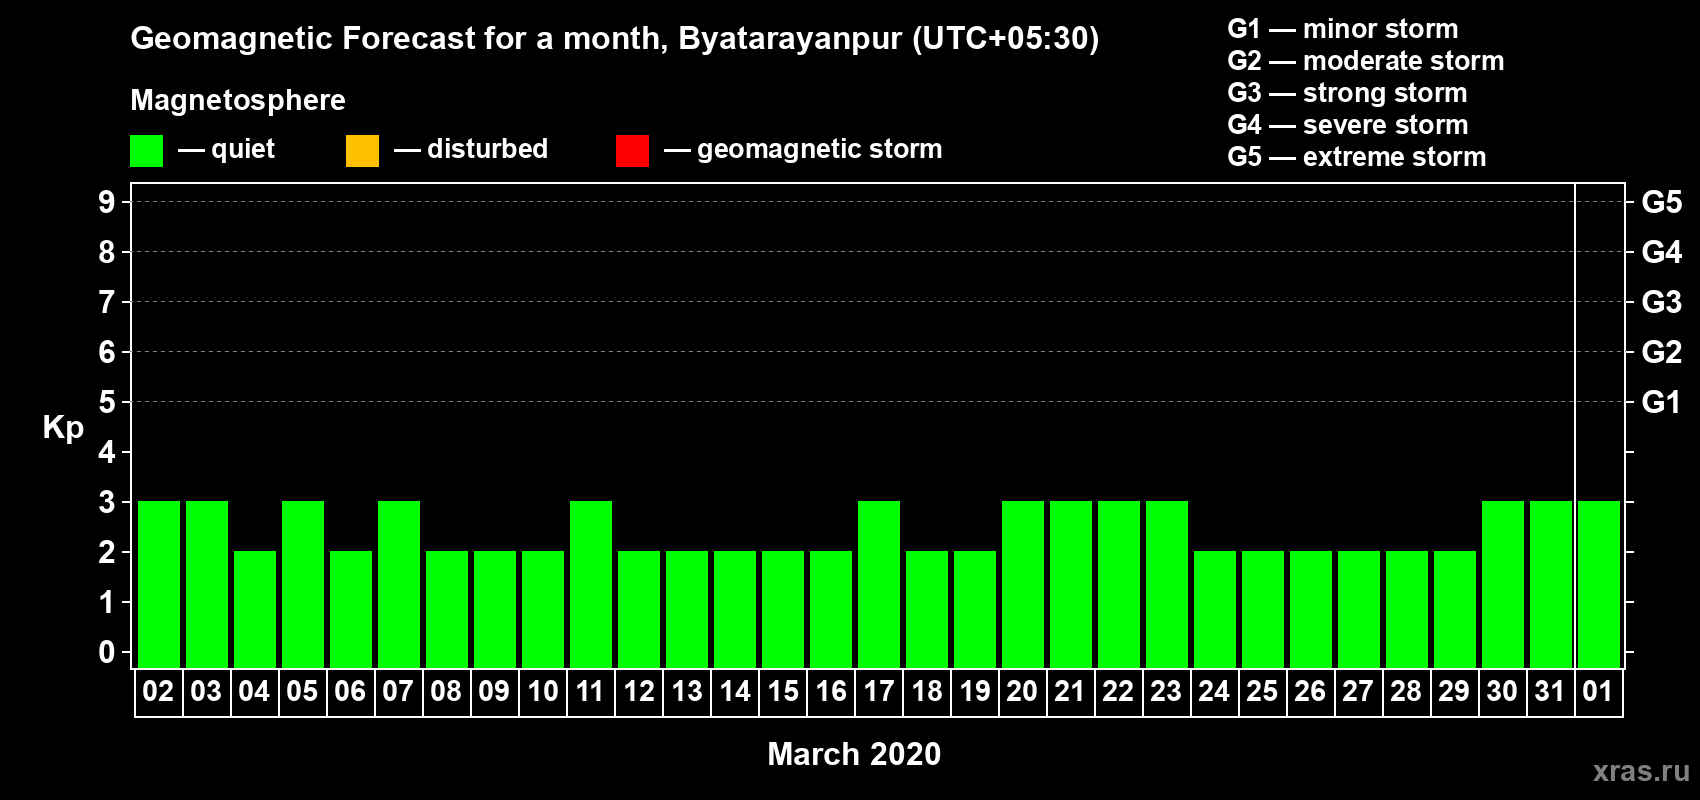Click date label 25
The image size is (1700, 800).
coord(1262,692)
